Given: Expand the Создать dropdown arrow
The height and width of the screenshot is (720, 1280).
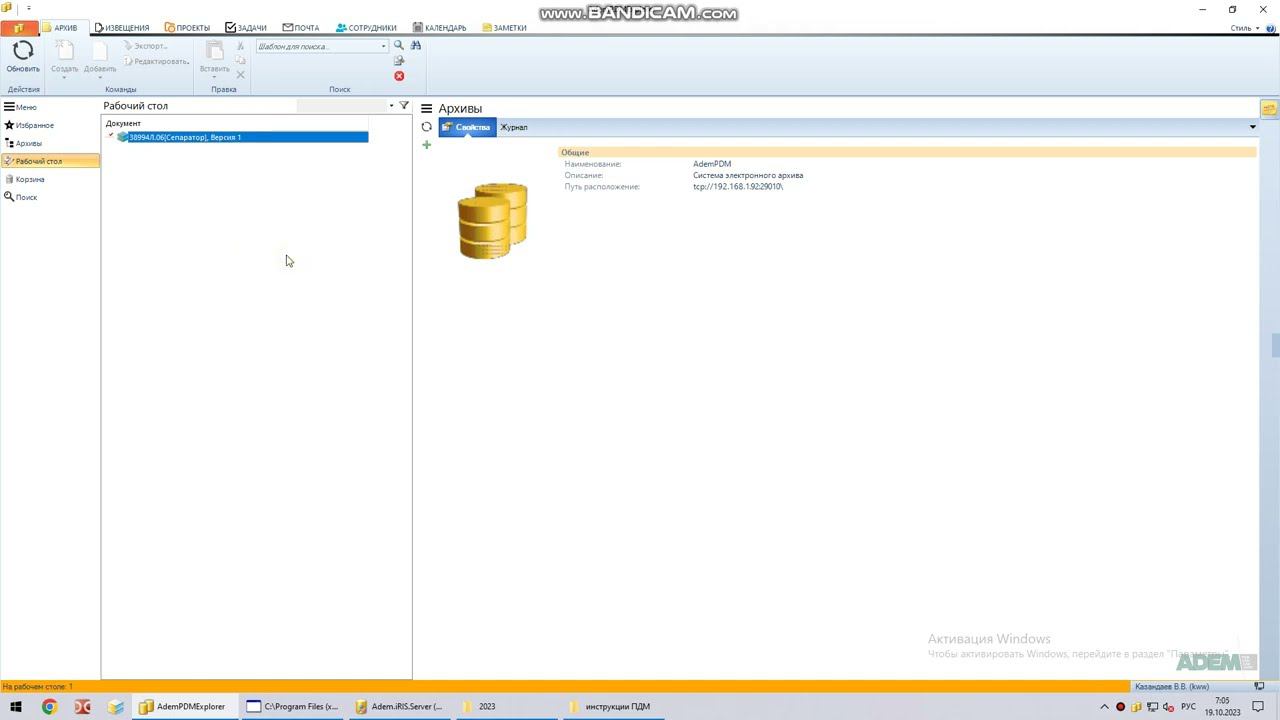Looking at the screenshot, I should tap(64, 77).
